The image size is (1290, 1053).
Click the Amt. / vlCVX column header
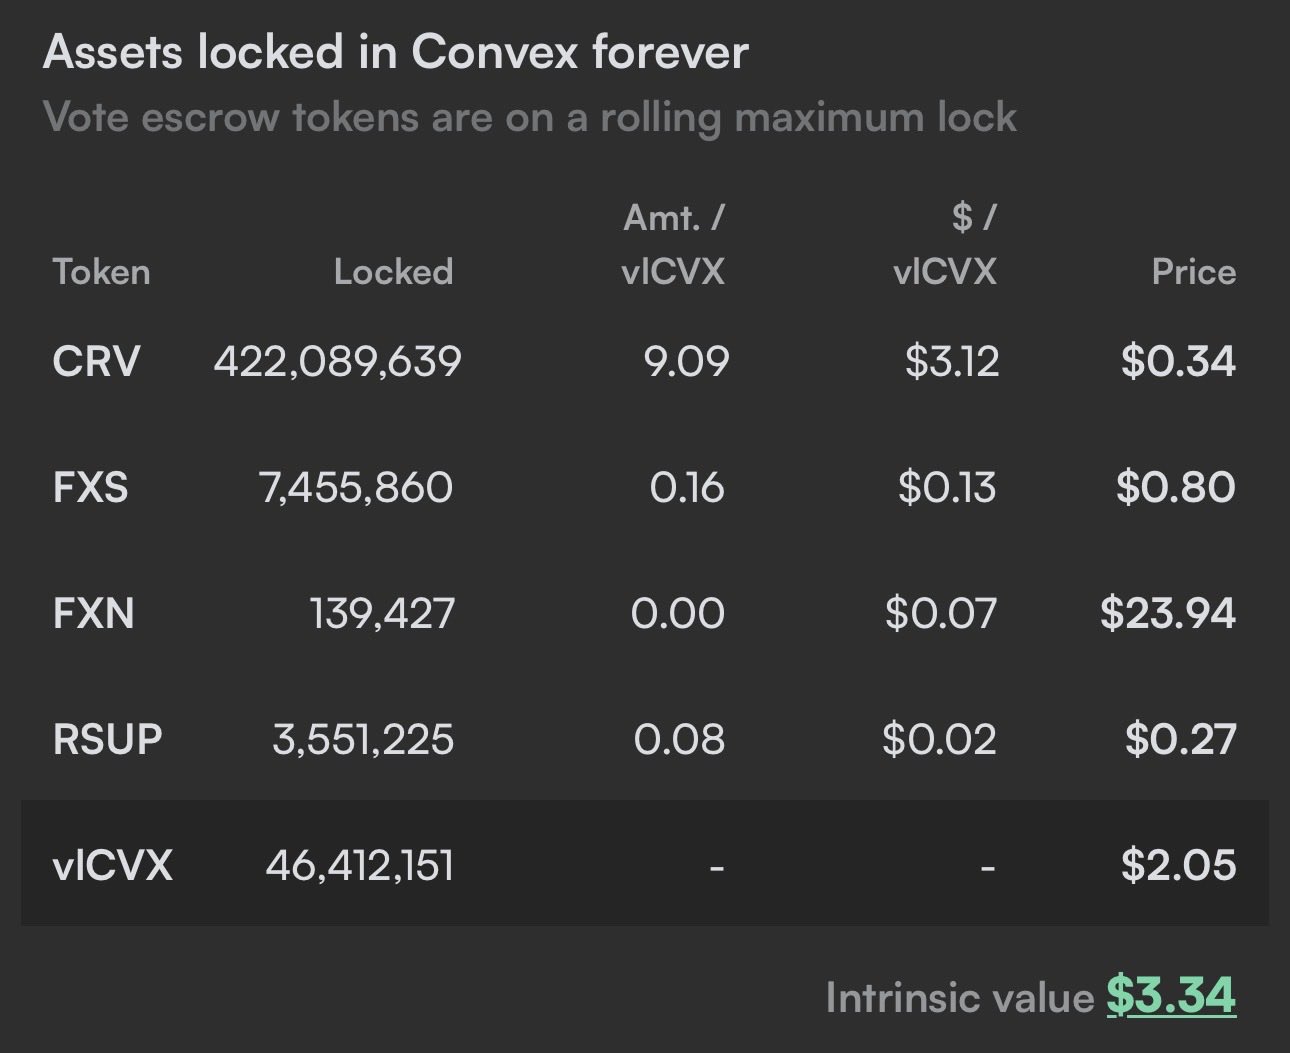click(673, 245)
